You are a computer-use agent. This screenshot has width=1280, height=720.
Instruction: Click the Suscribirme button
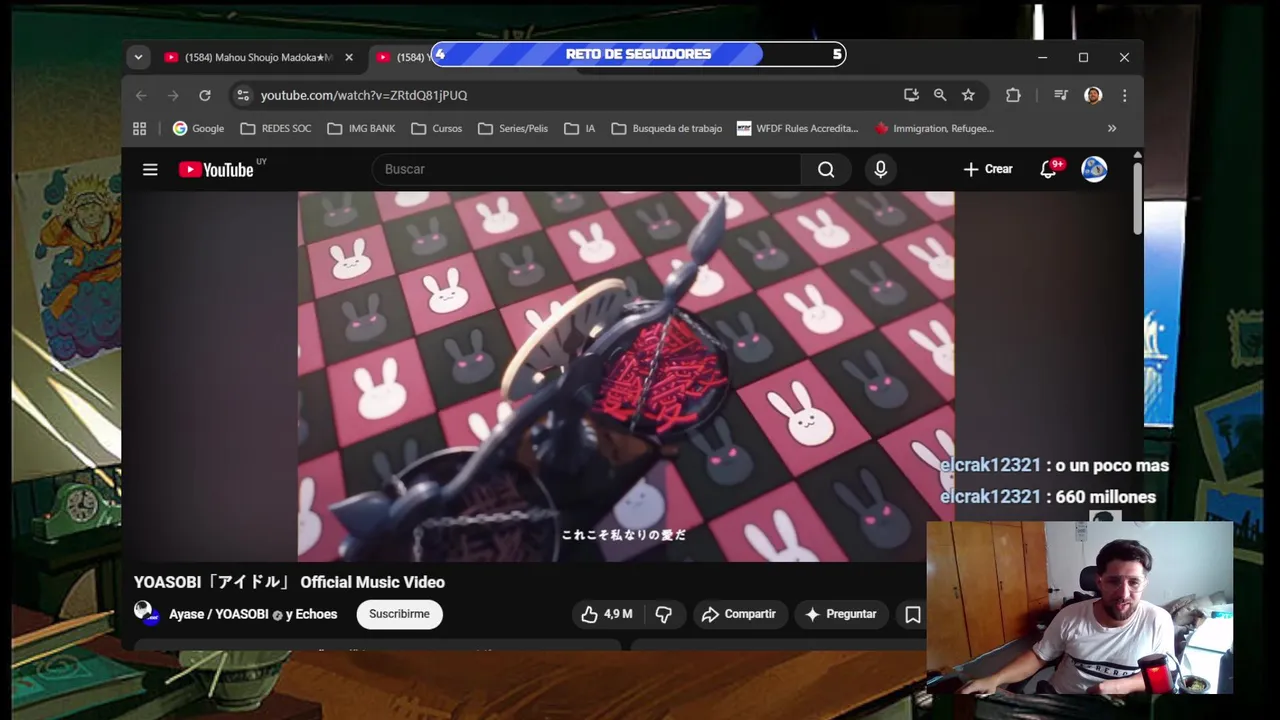click(x=399, y=614)
